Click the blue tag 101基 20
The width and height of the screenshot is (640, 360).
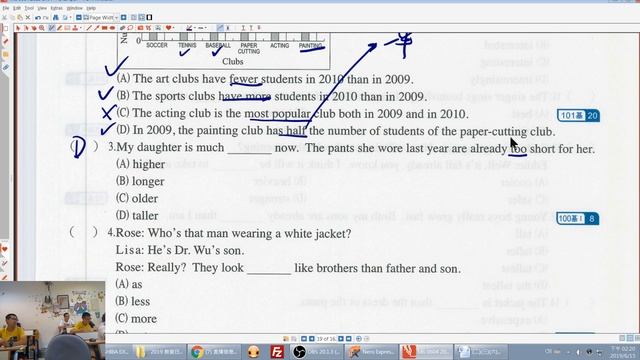[578, 116]
